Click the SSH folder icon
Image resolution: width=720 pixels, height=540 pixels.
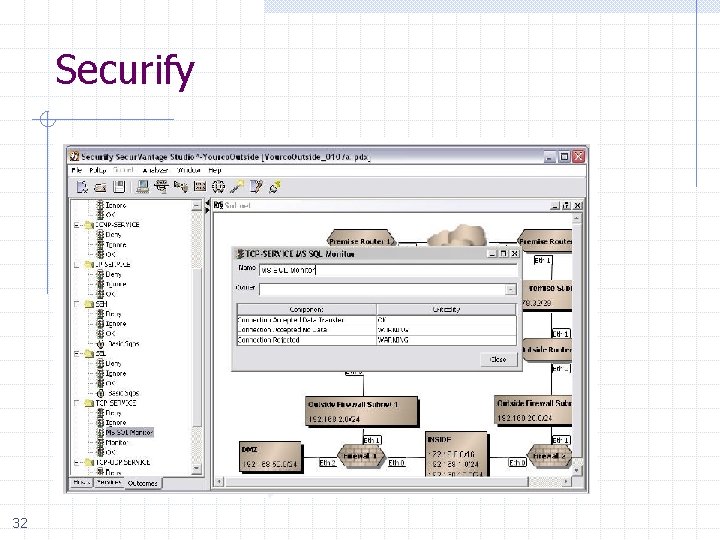89,304
